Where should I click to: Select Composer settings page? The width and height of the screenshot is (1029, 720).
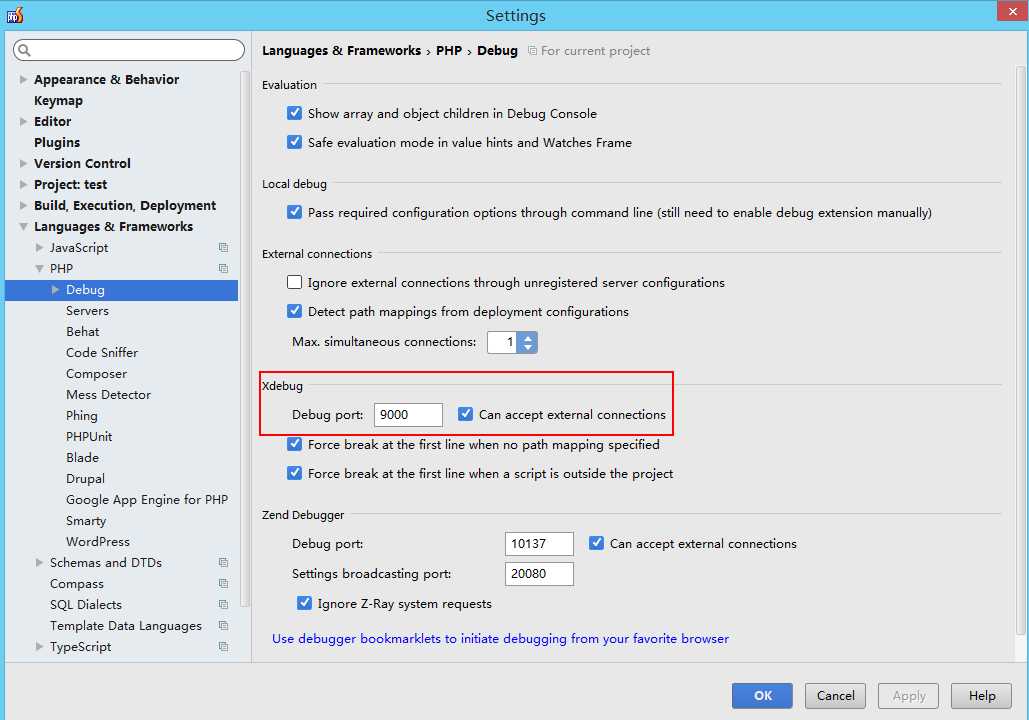pos(96,373)
